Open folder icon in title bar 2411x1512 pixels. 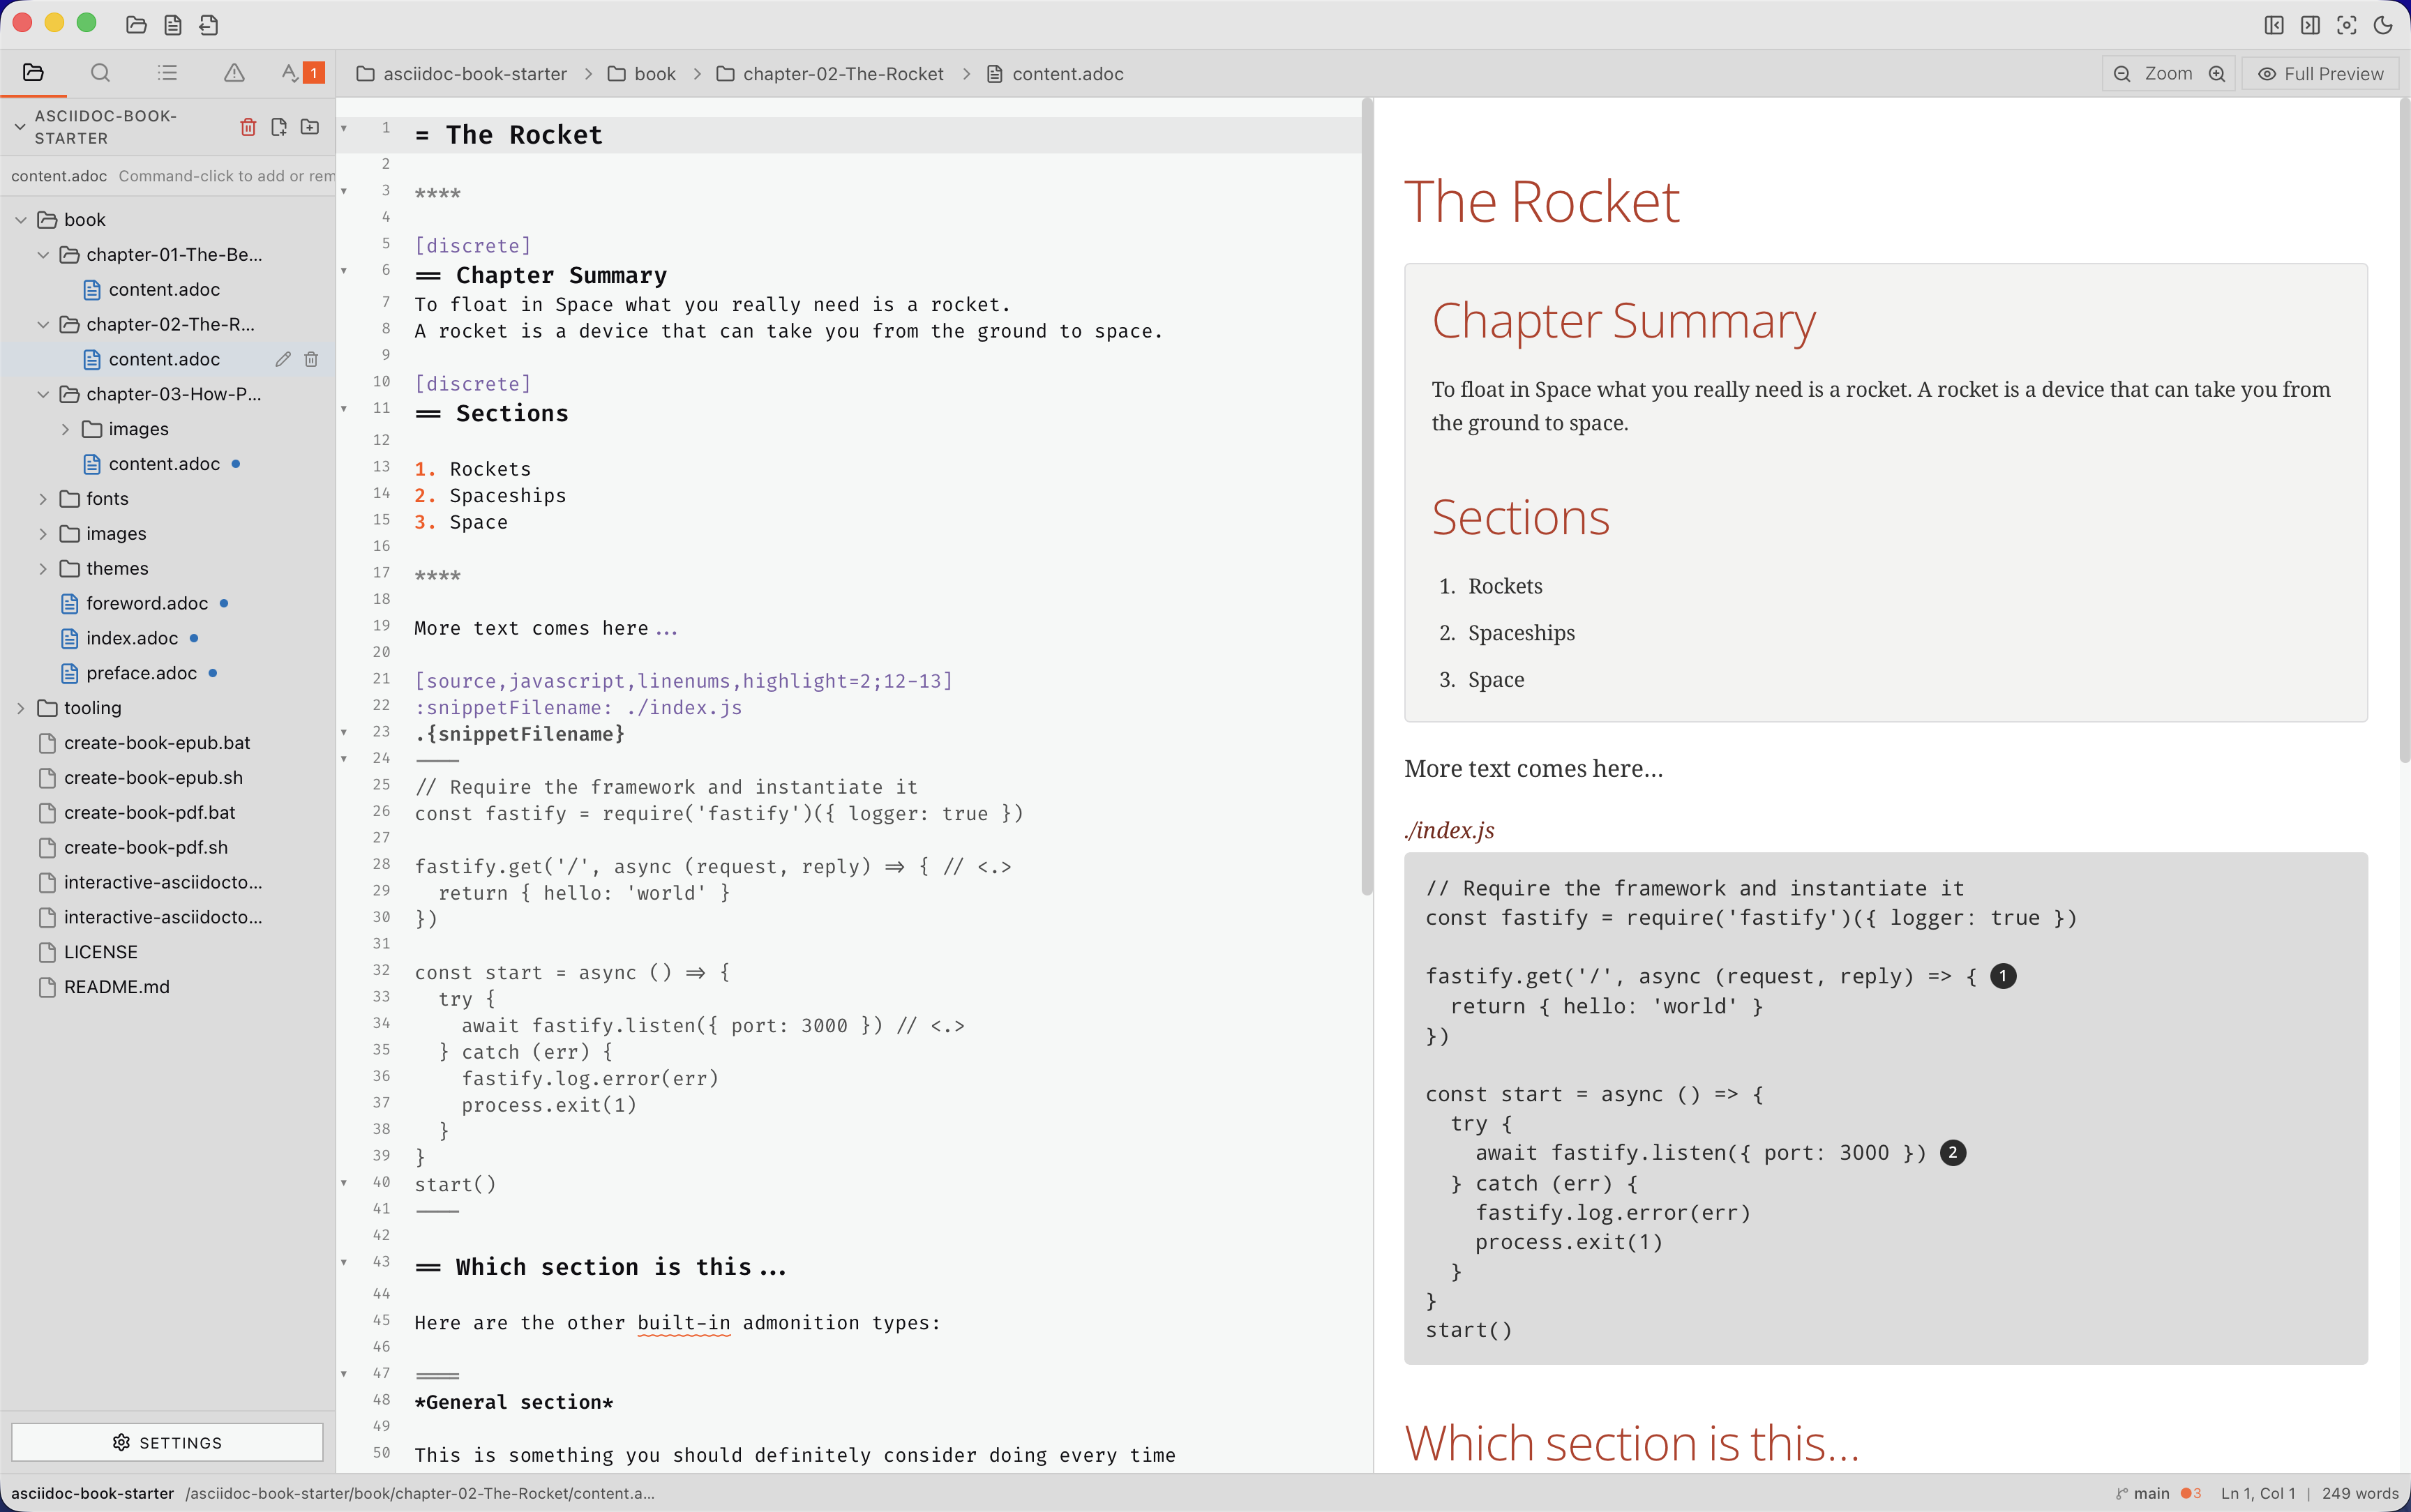(x=136, y=25)
